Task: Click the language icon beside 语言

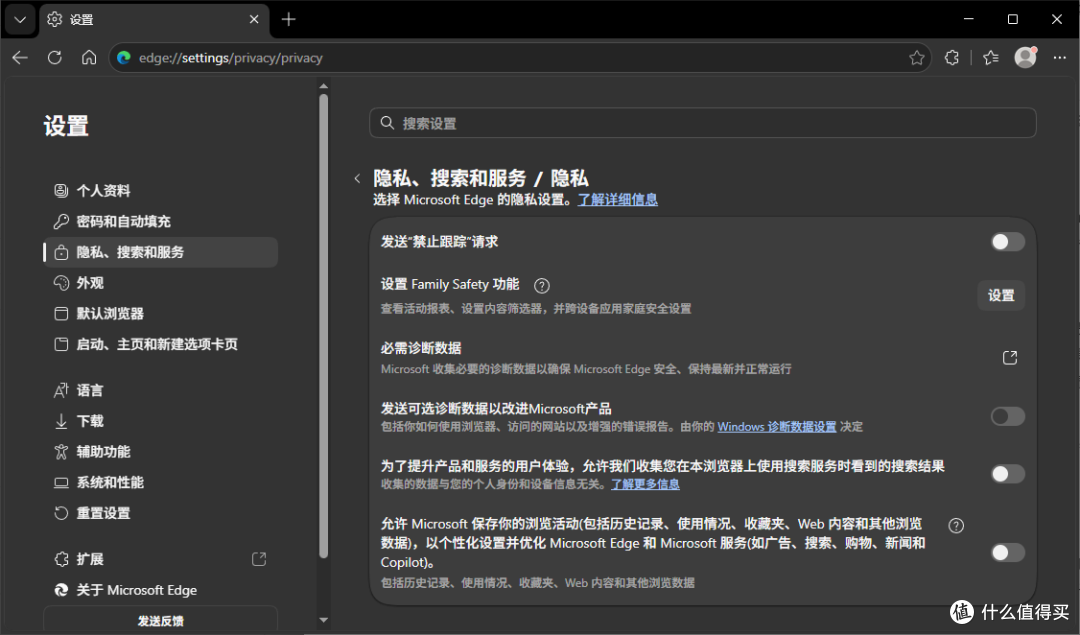Action: [x=61, y=391]
